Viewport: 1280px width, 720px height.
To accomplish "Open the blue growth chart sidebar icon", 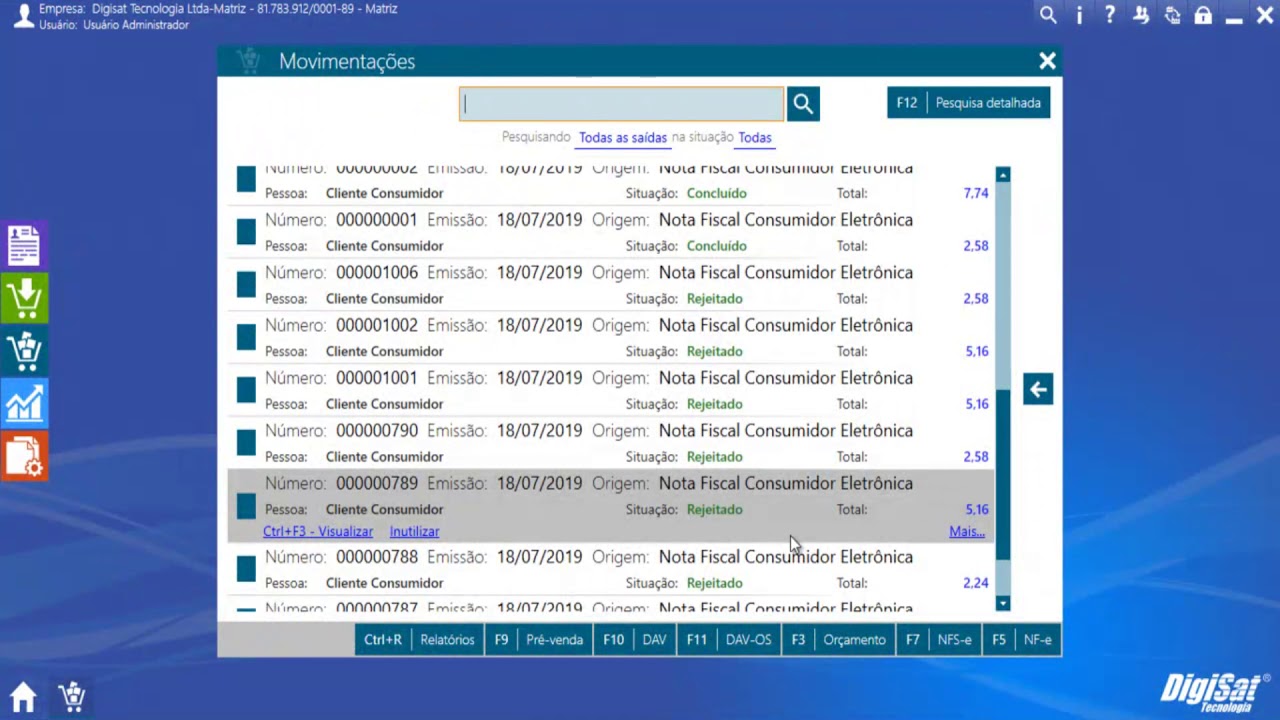I will (24, 404).
